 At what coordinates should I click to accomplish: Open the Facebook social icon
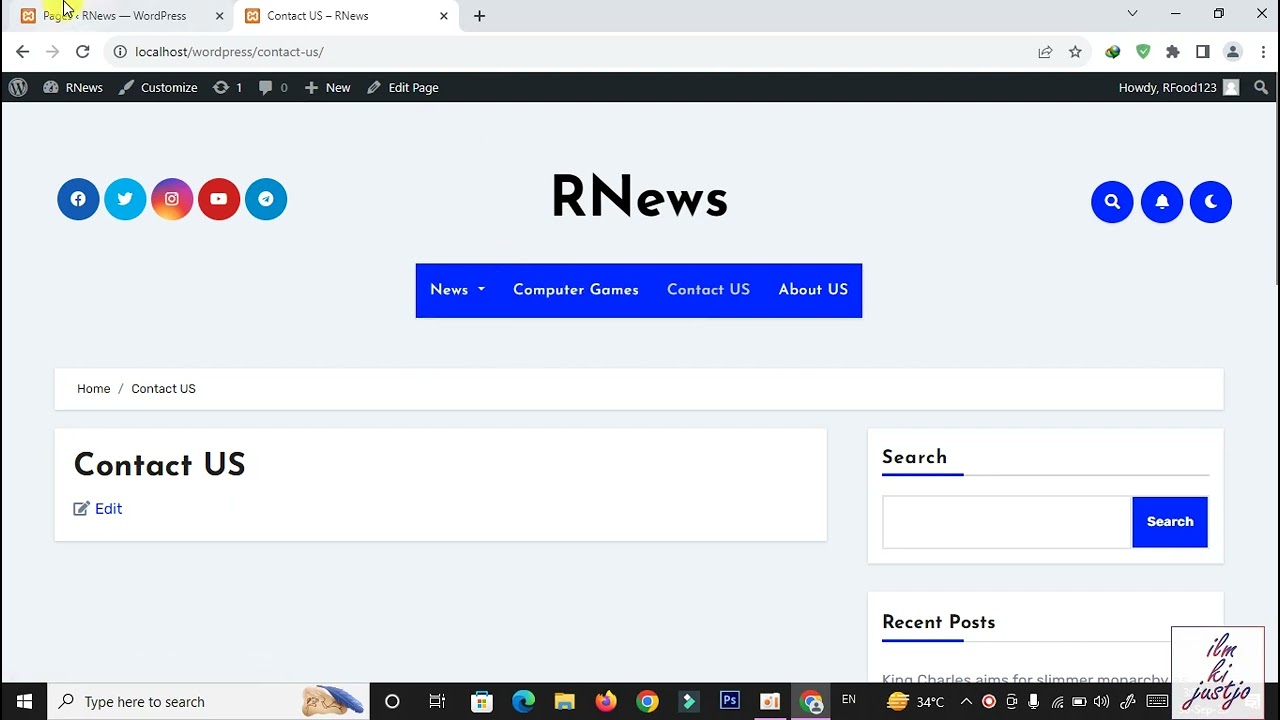(78, 199)
